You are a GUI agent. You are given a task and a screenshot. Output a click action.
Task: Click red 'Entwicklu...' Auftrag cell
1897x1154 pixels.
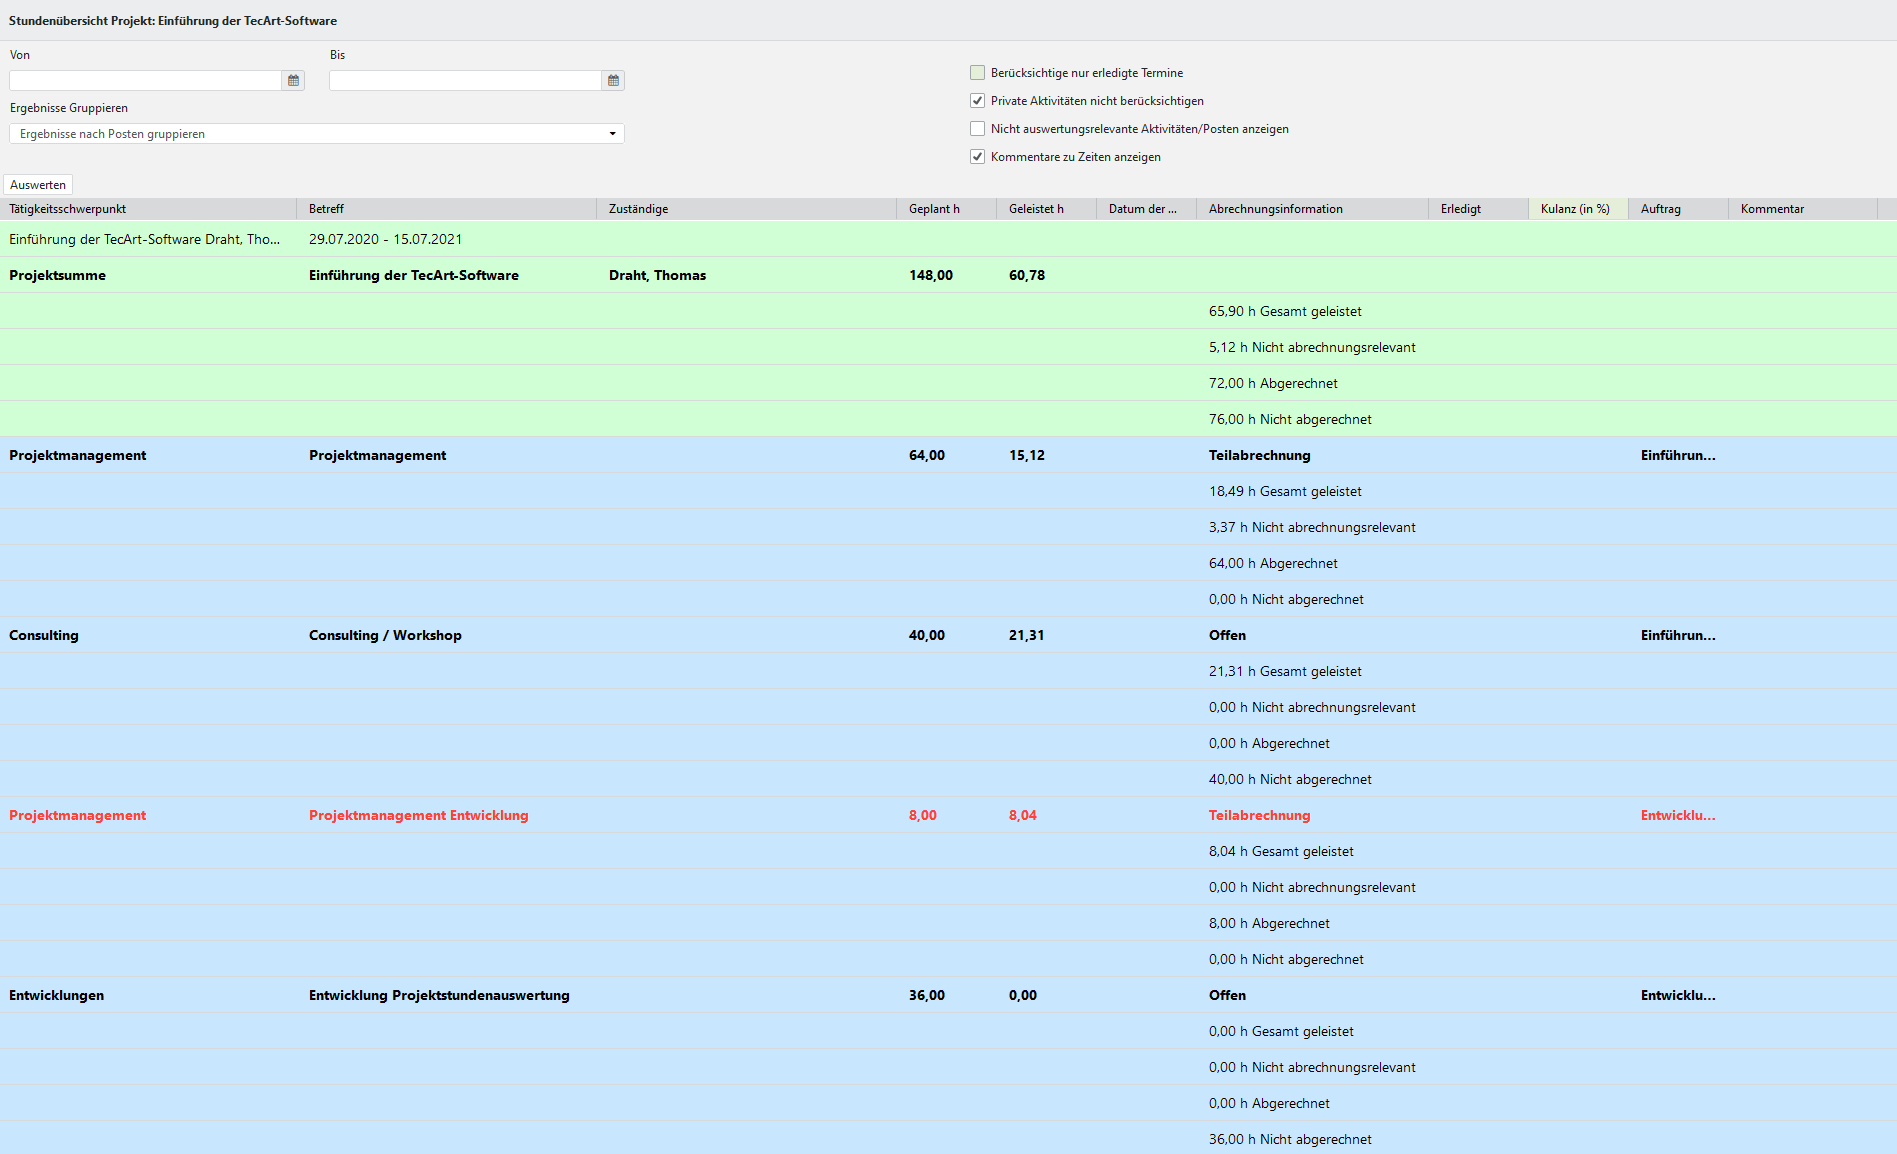1678,815
